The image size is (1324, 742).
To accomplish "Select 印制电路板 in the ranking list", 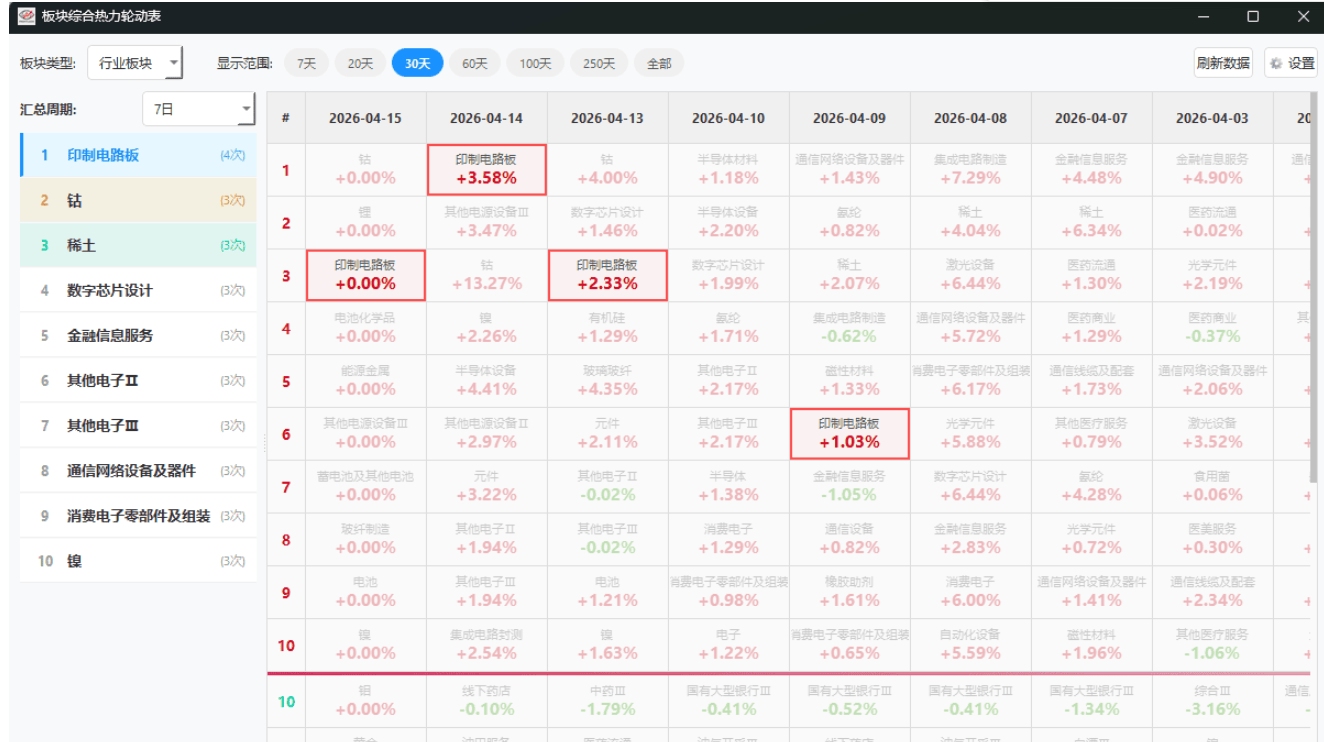I will pos(138,155).
